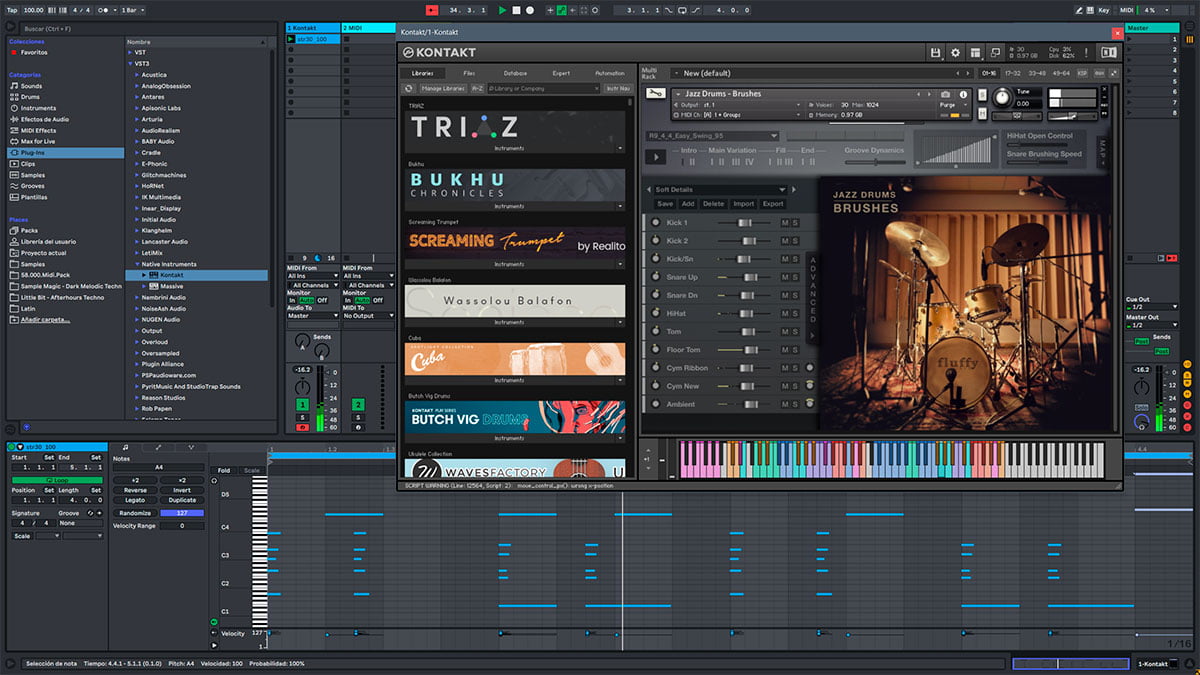Toggle track 1 activator button
The width and height of the screenshot is (1200, 675).
click(x=302, y=404)
